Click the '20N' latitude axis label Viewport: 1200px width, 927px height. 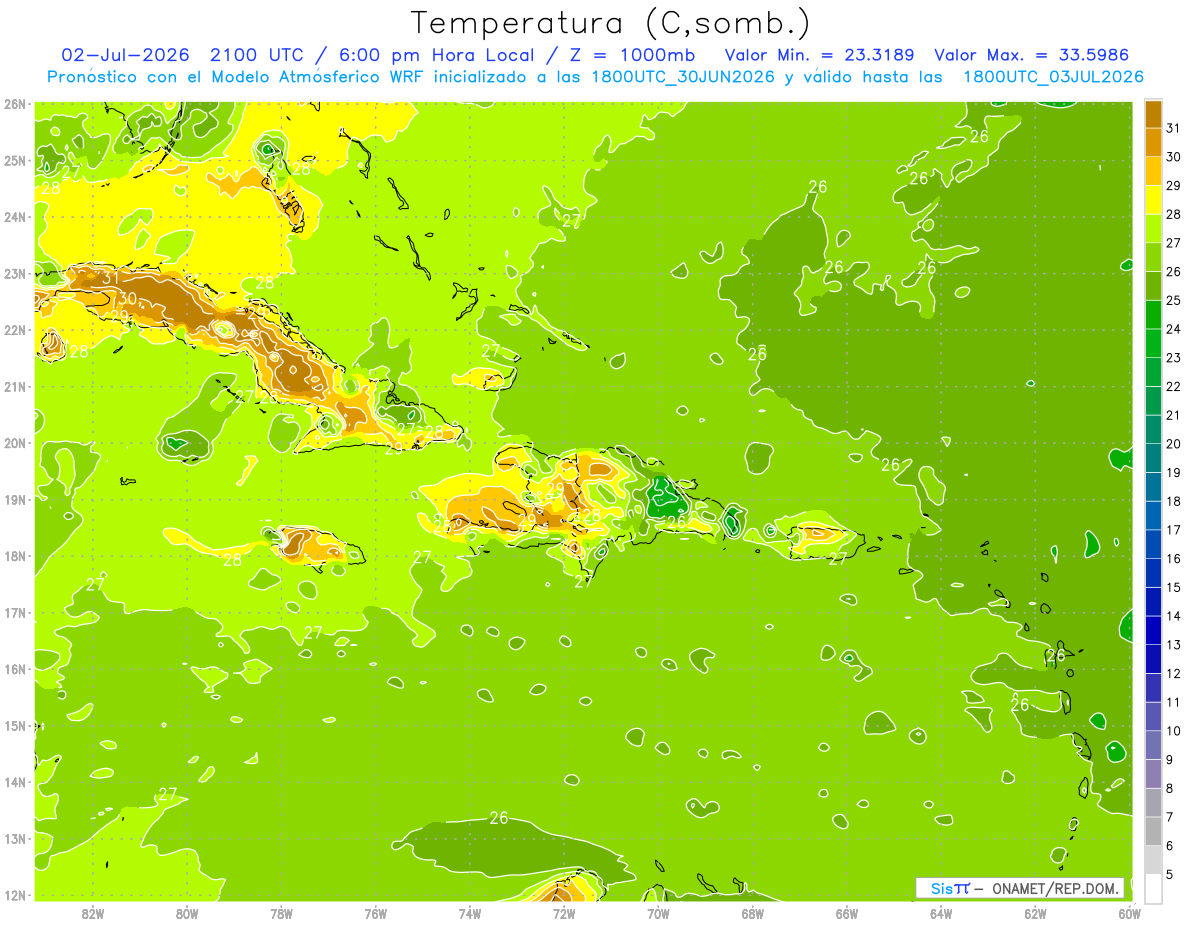[14, 443]
